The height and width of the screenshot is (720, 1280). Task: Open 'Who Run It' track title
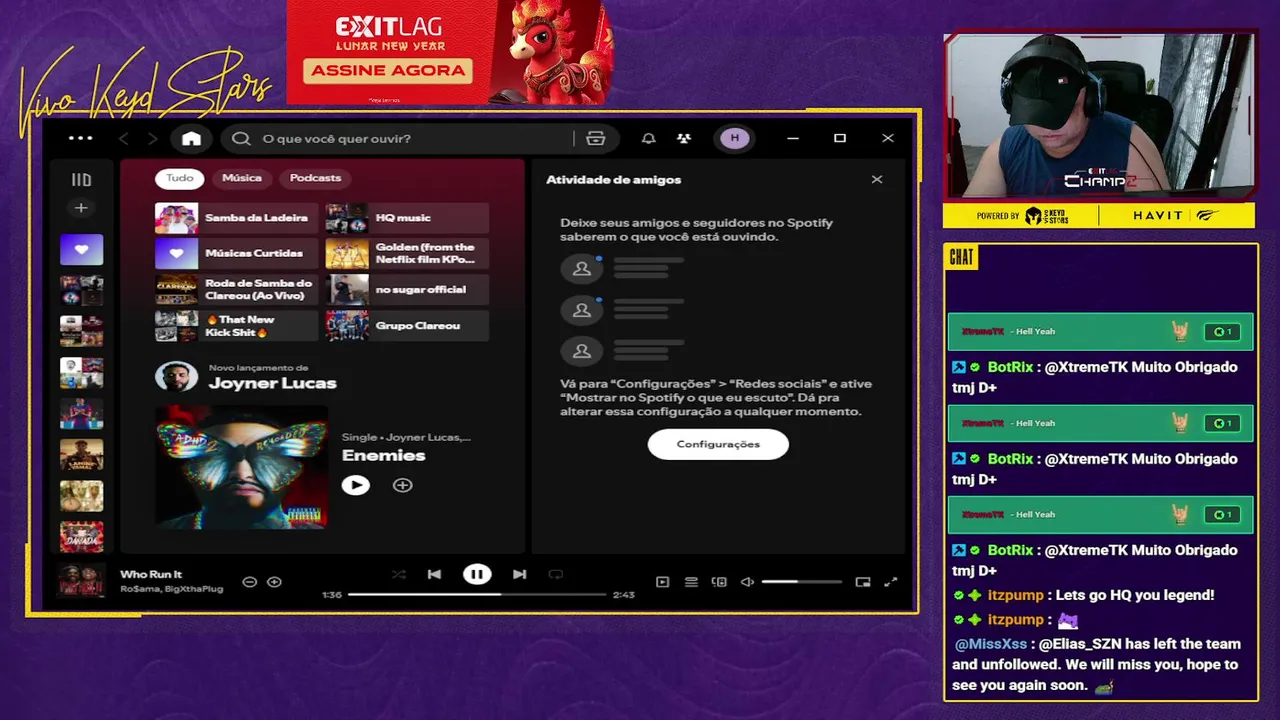[151, 574]
